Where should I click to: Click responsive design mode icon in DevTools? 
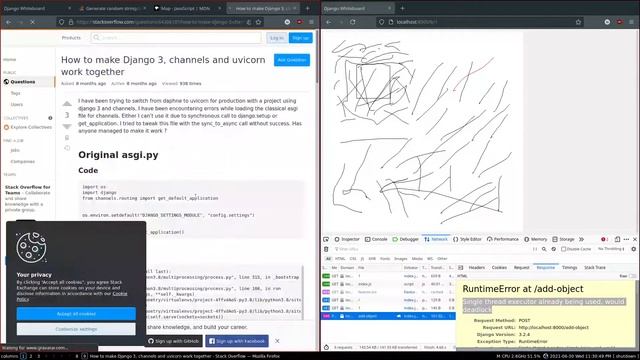tap(617, 239)
